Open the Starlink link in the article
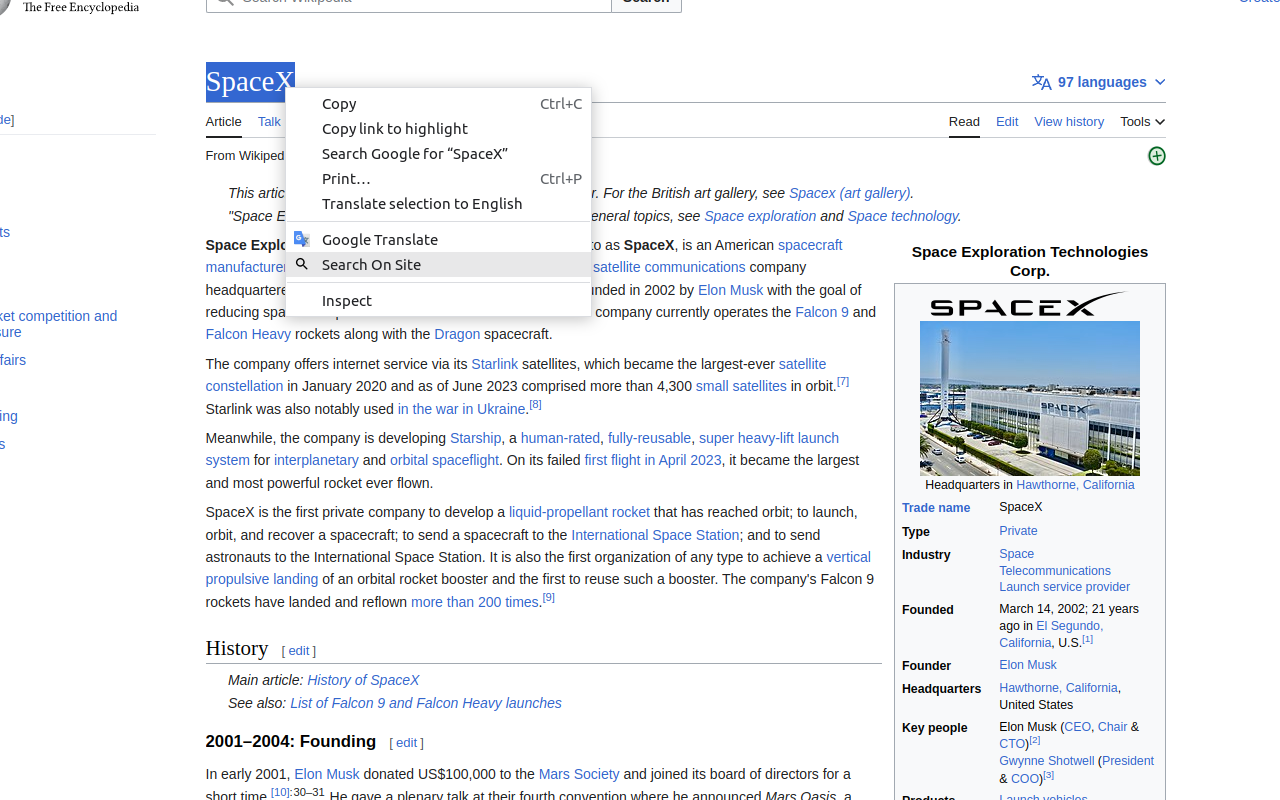The height and width of the screenshot is (800, 1280). pyautogui.click(x=494, y=364)
